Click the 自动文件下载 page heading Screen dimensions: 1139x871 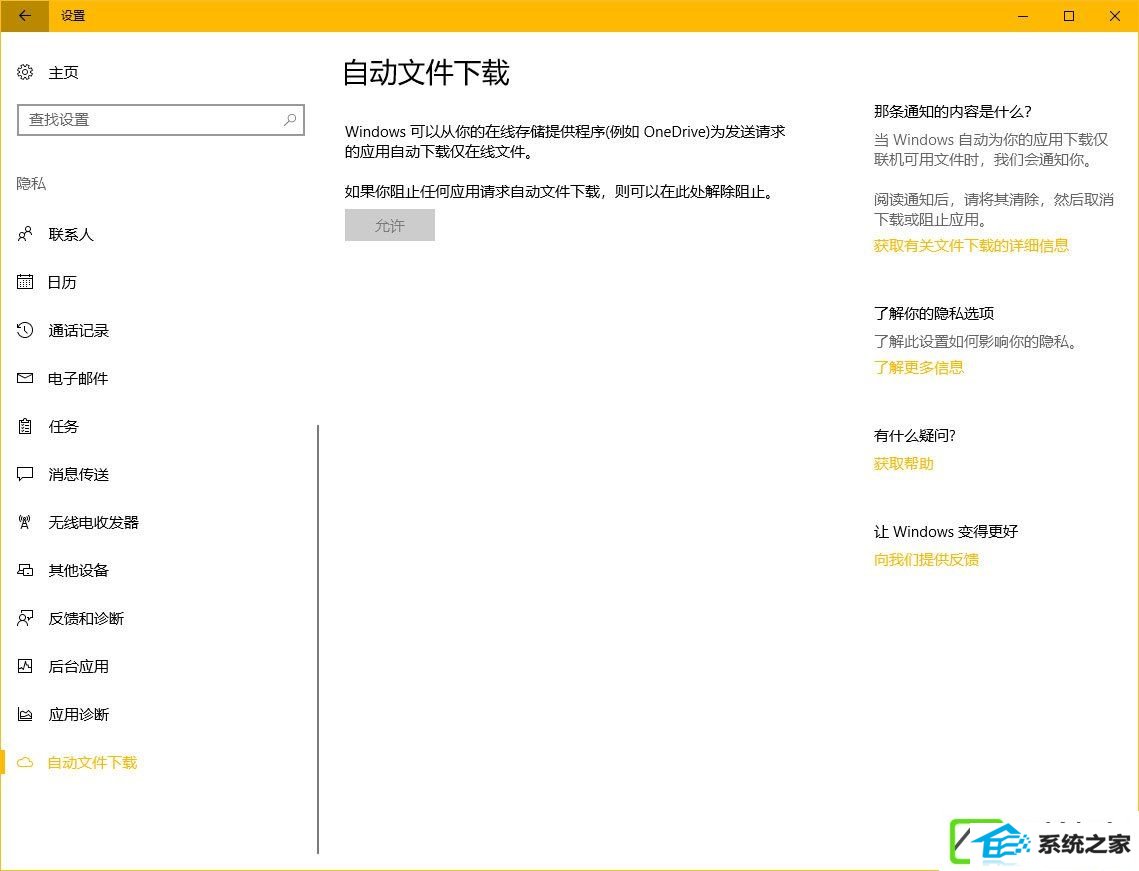pos(426,73)
